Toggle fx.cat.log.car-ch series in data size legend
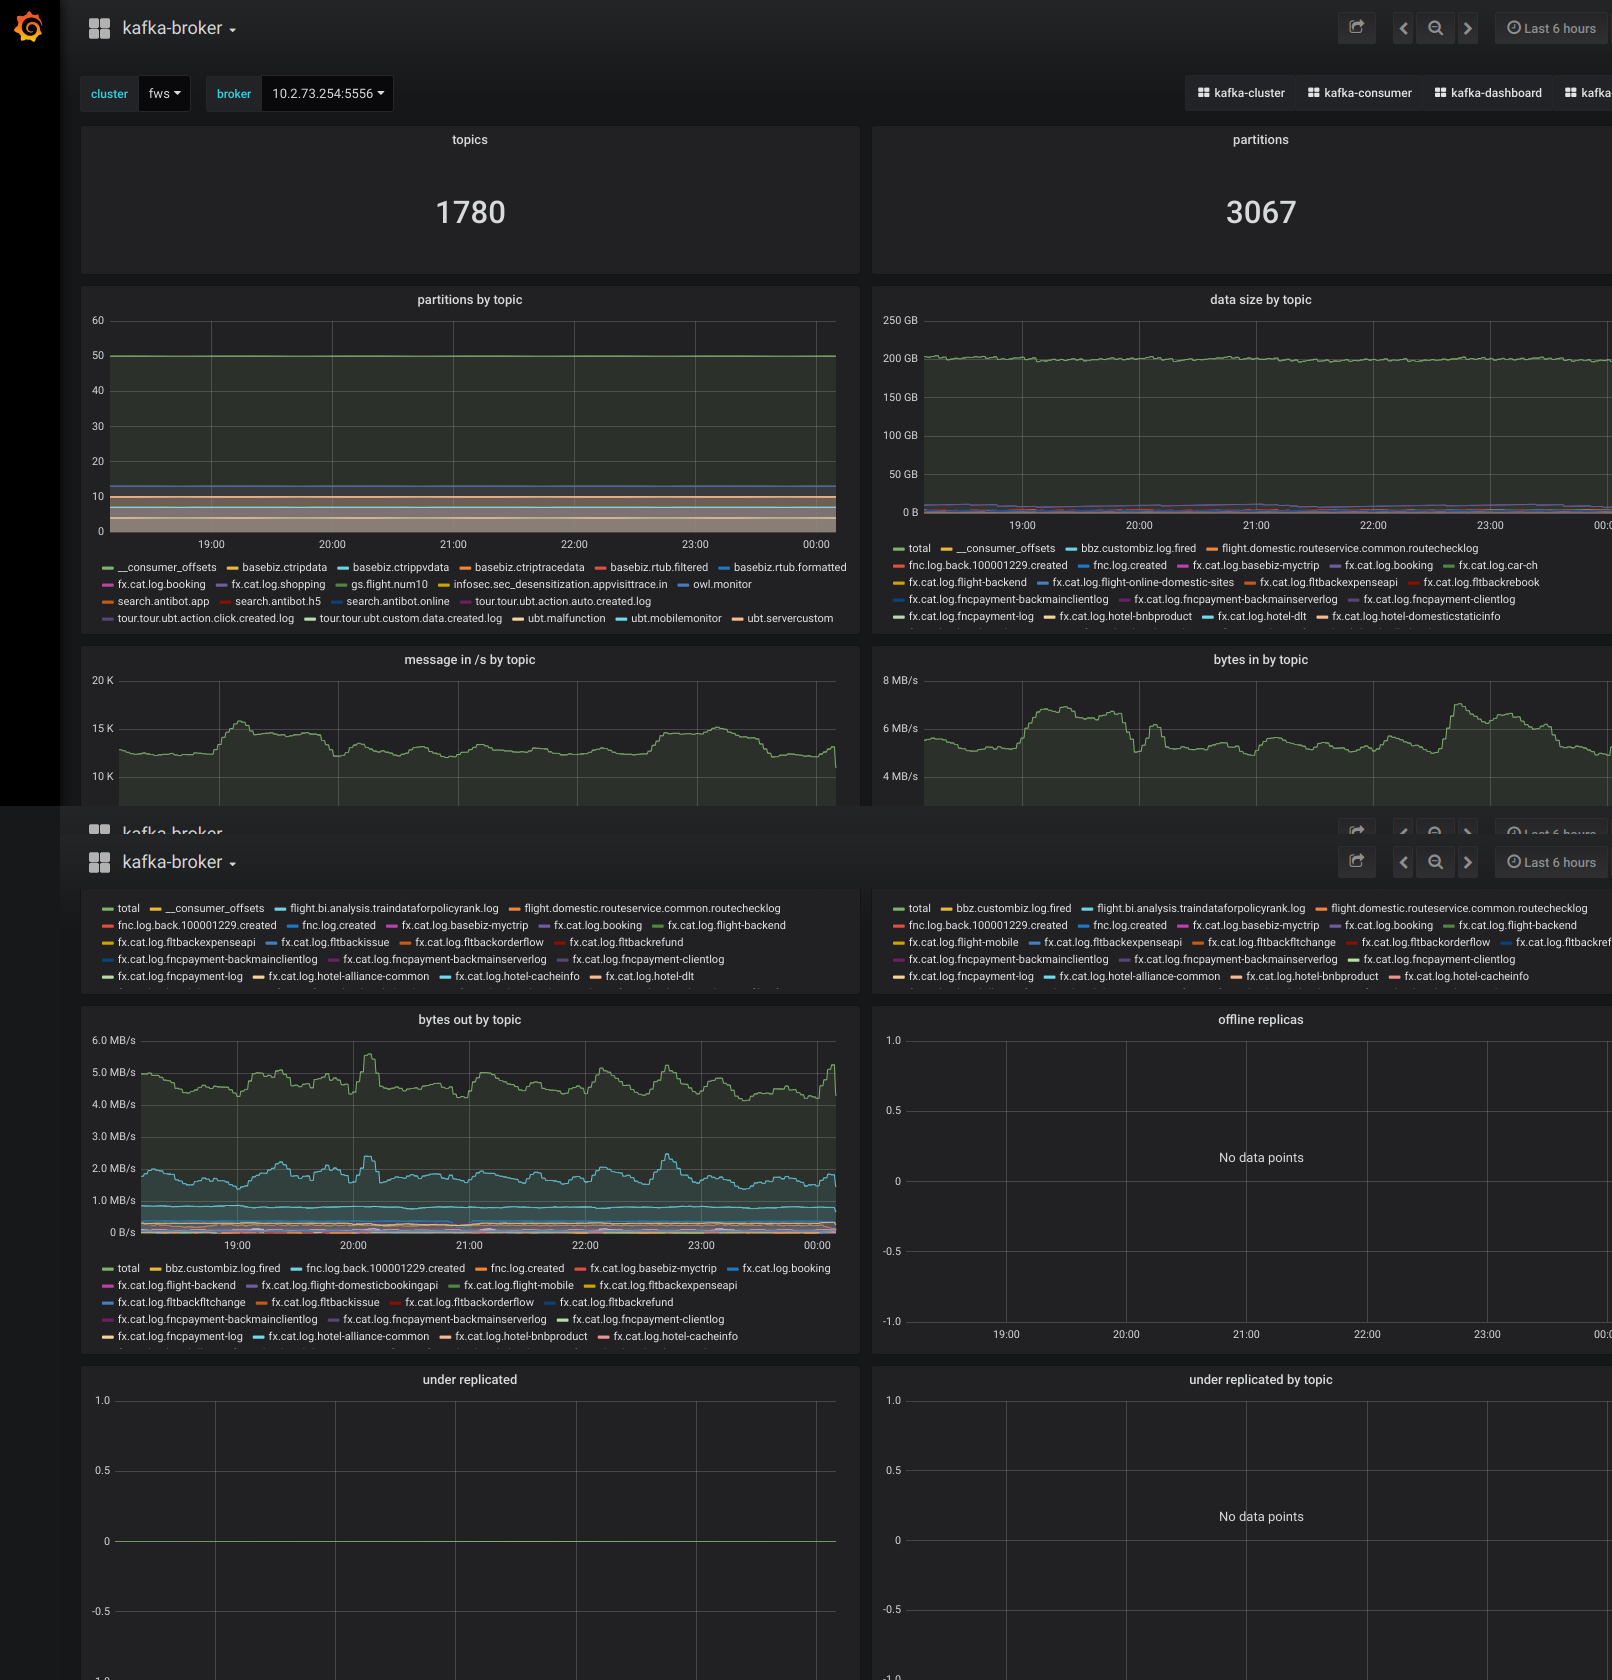Screen dimensions: 1612x1680 [1498, 566]
